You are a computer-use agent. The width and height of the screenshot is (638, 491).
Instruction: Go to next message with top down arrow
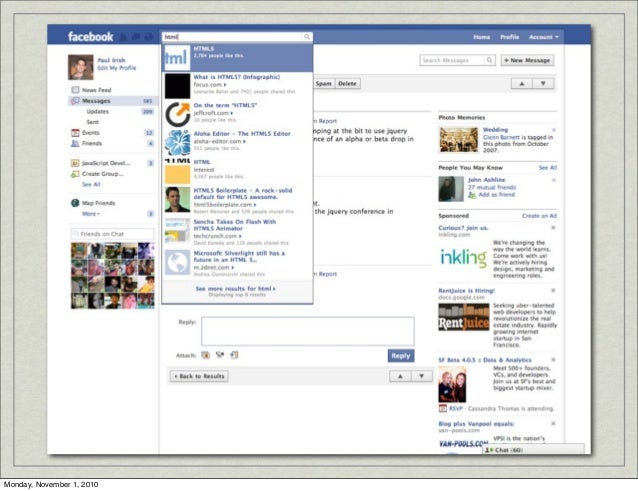tap(543, 83)
